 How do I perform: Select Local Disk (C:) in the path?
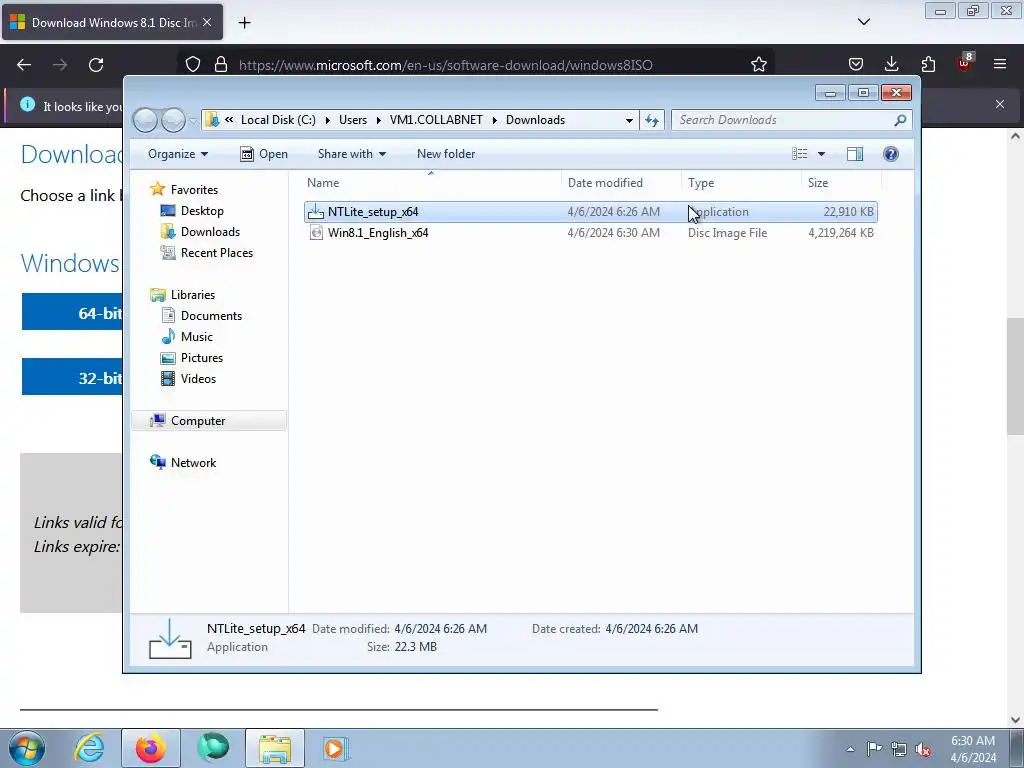278,120
